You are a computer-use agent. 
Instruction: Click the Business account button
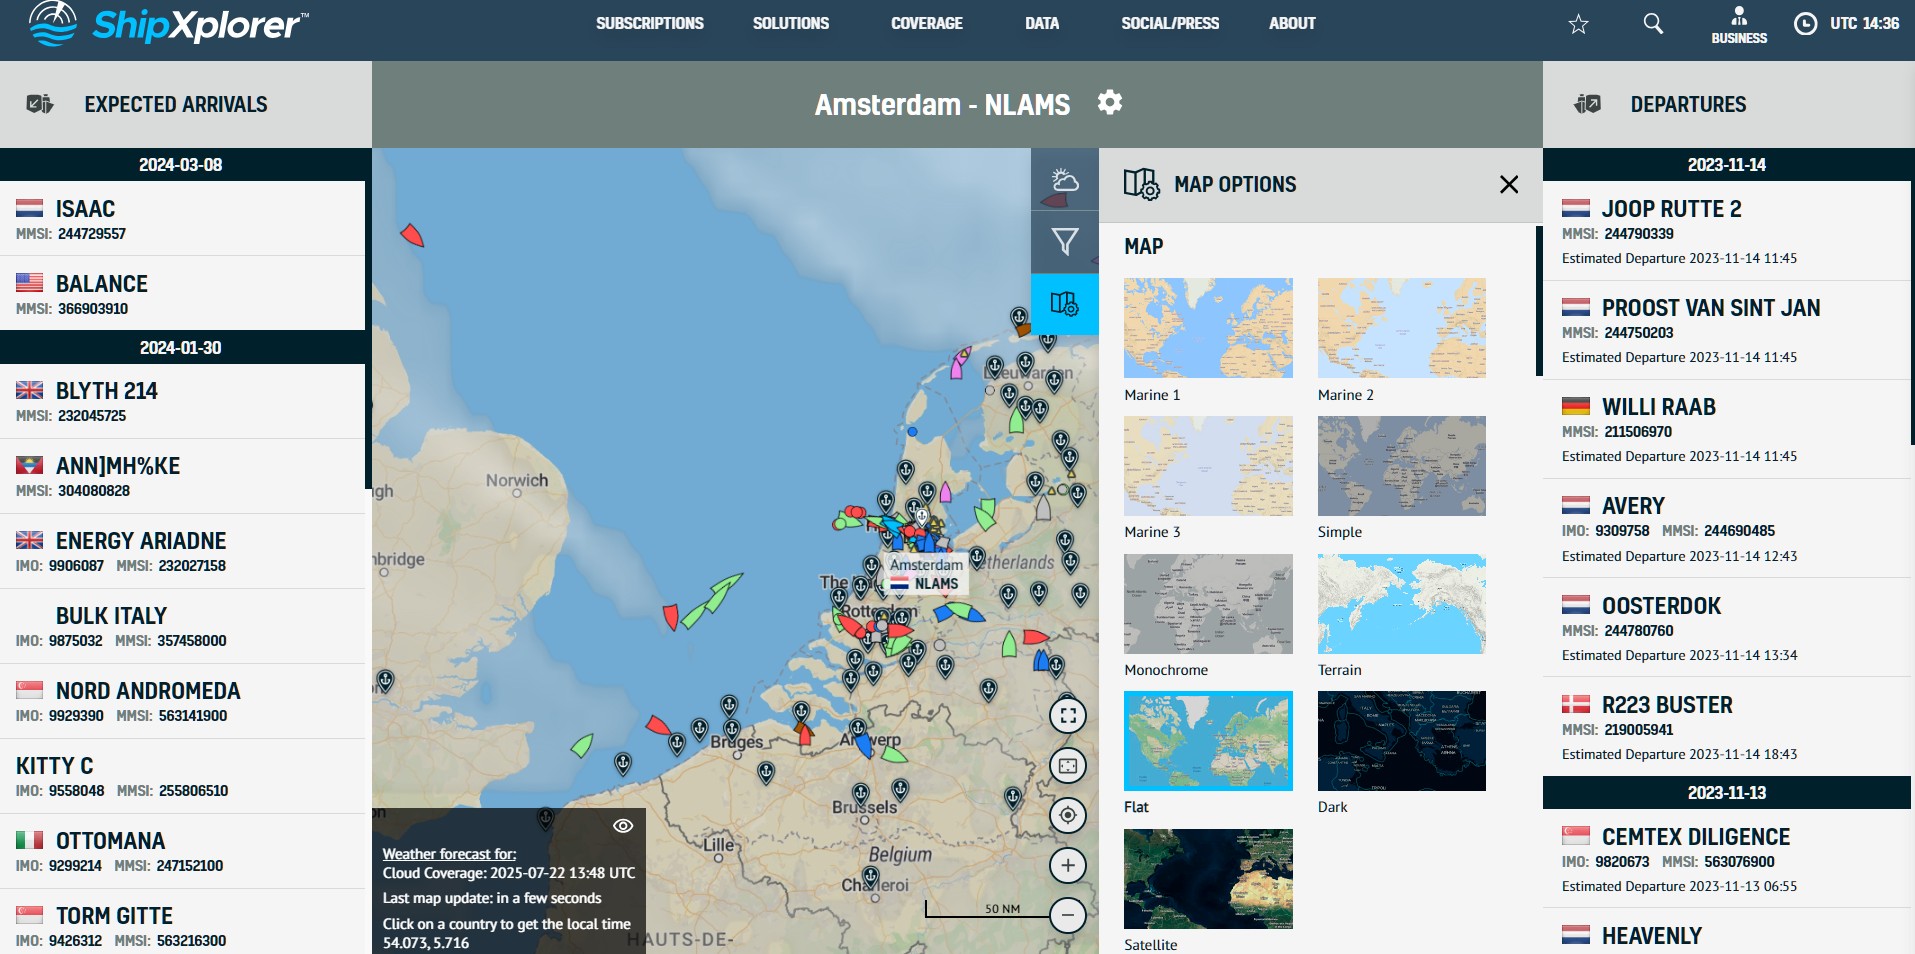pyautogui.click(x=1738, y=25)
